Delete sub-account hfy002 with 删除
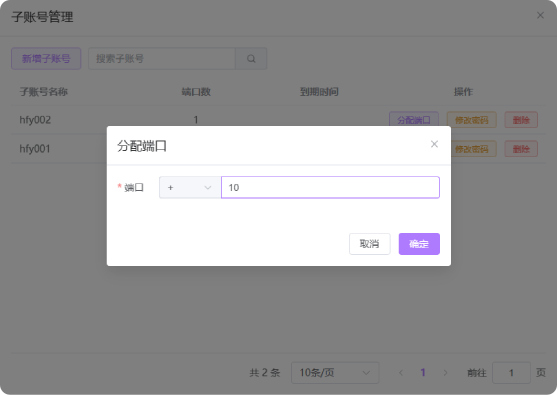 (x=521, y=120)
